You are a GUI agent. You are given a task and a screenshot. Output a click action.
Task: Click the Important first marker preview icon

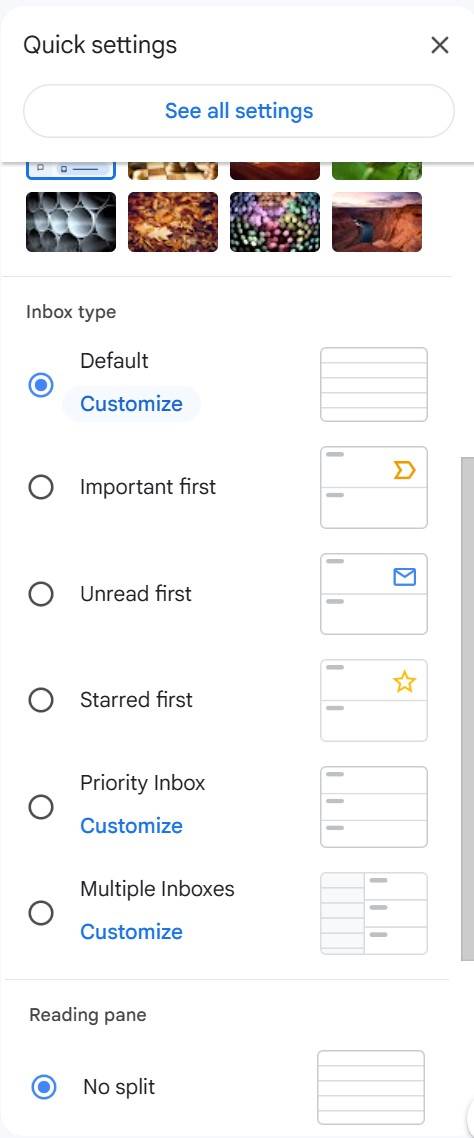[404, 471]
